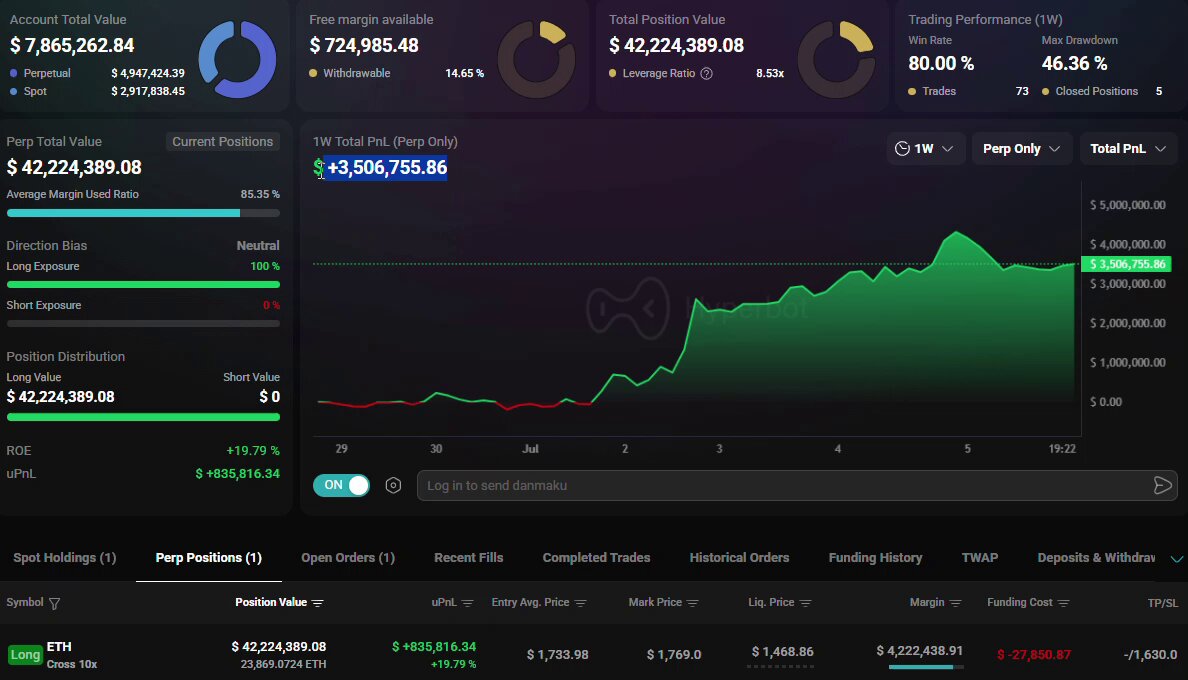Viewport: 1188px width, 680px height.
Task: Click the Account Total Value donut chart
Action: click(237, 59)
